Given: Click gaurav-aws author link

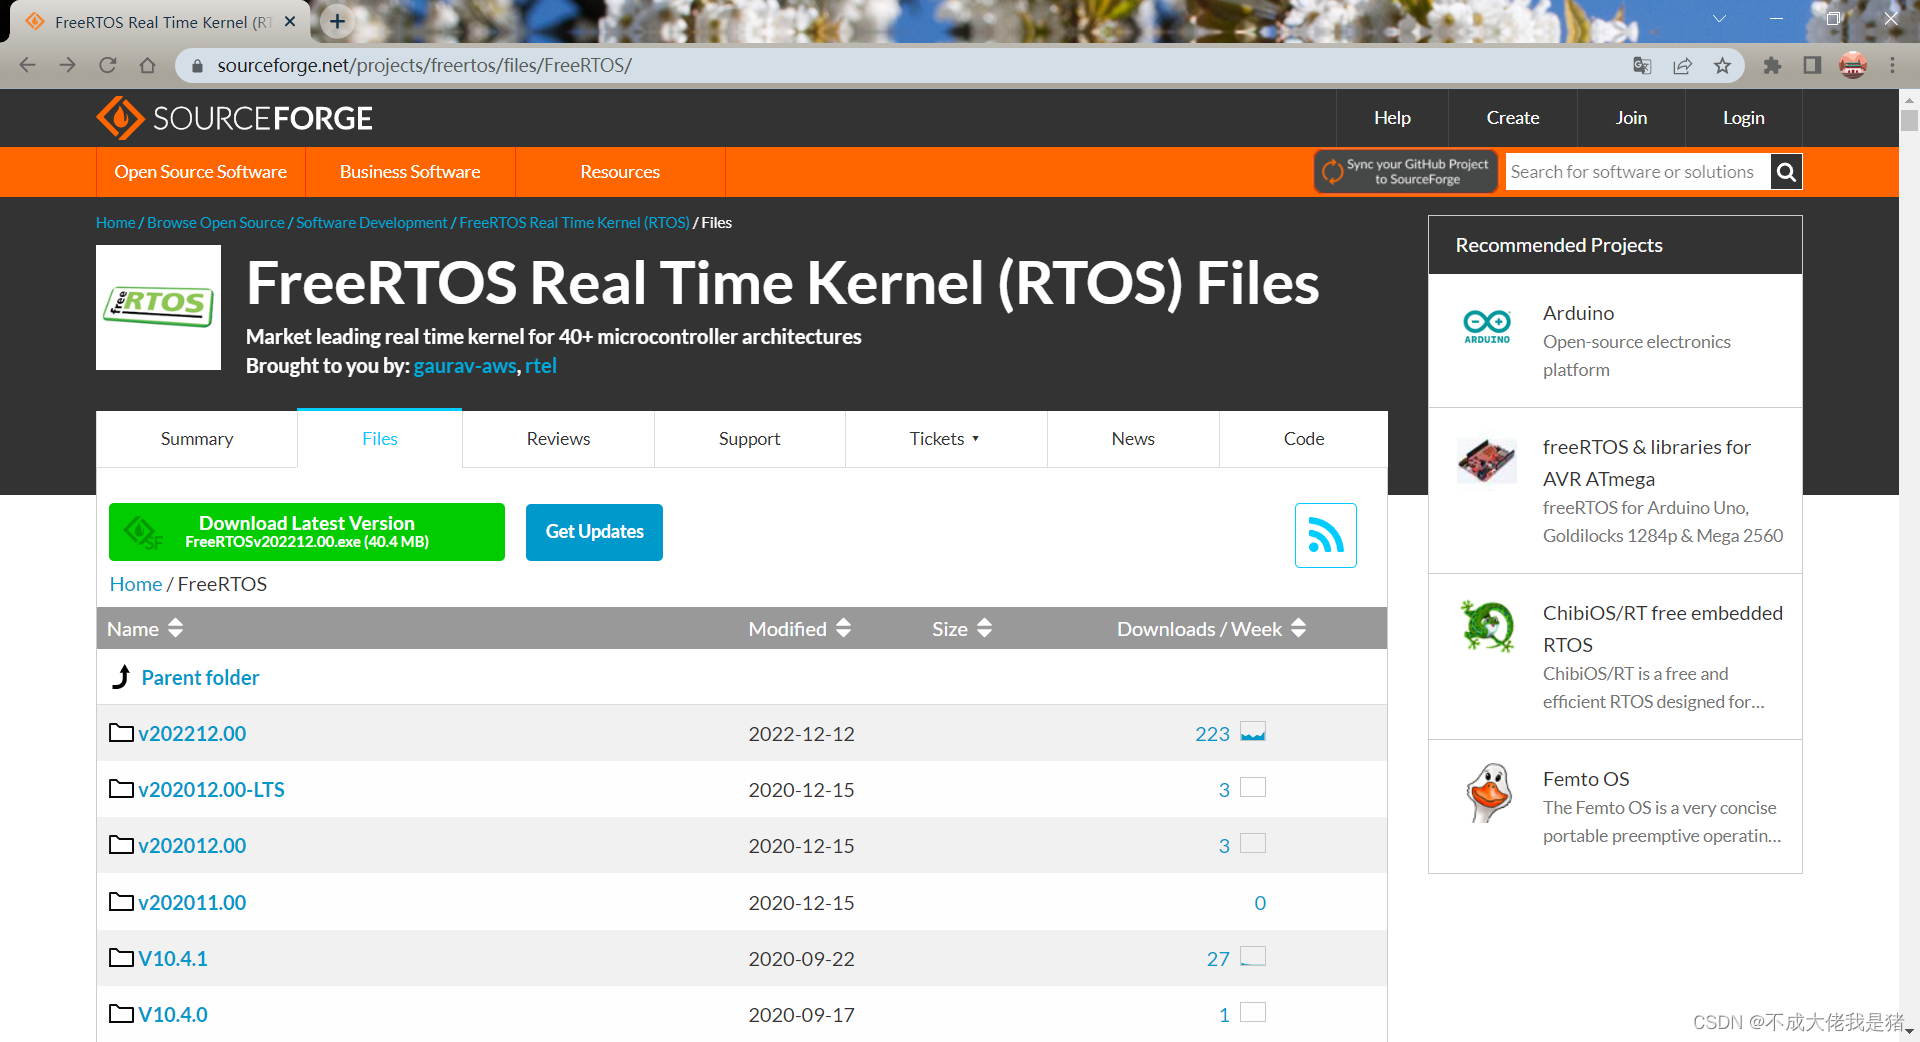Looking at the screenshot, I should (x=465, y=366).
